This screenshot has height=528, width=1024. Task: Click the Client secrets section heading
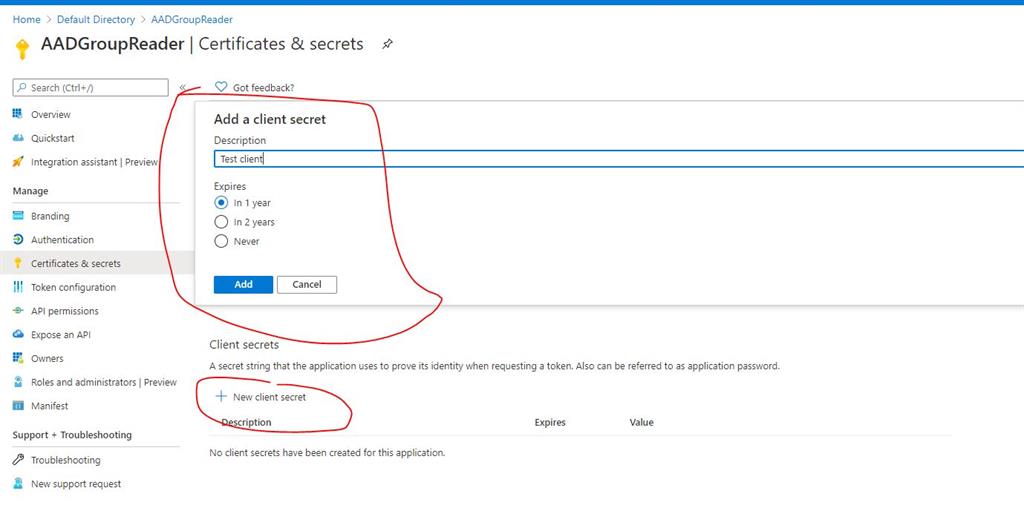(244, 344)
